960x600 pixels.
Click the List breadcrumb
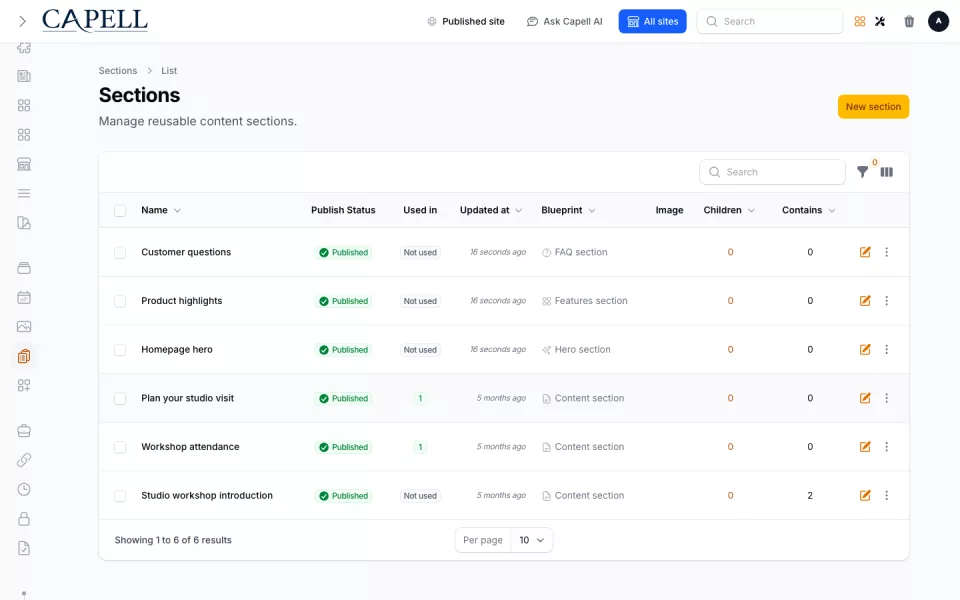pyautogui.click(x=169, y=70)
